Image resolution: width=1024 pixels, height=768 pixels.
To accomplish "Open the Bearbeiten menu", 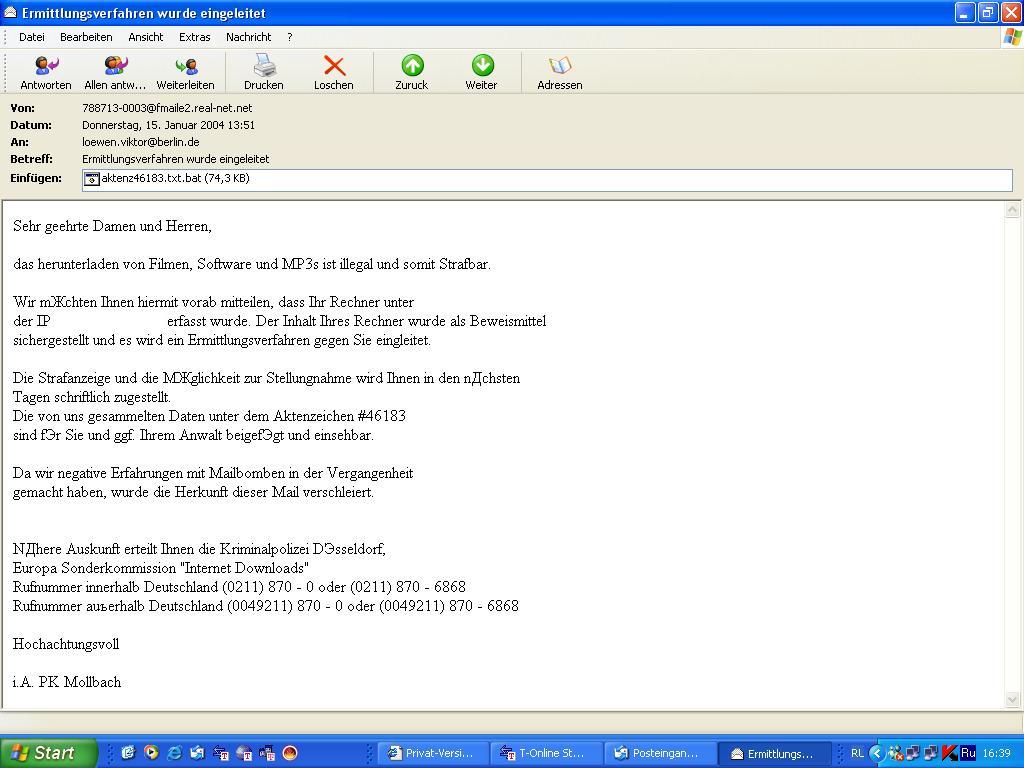I will [86, 37].
